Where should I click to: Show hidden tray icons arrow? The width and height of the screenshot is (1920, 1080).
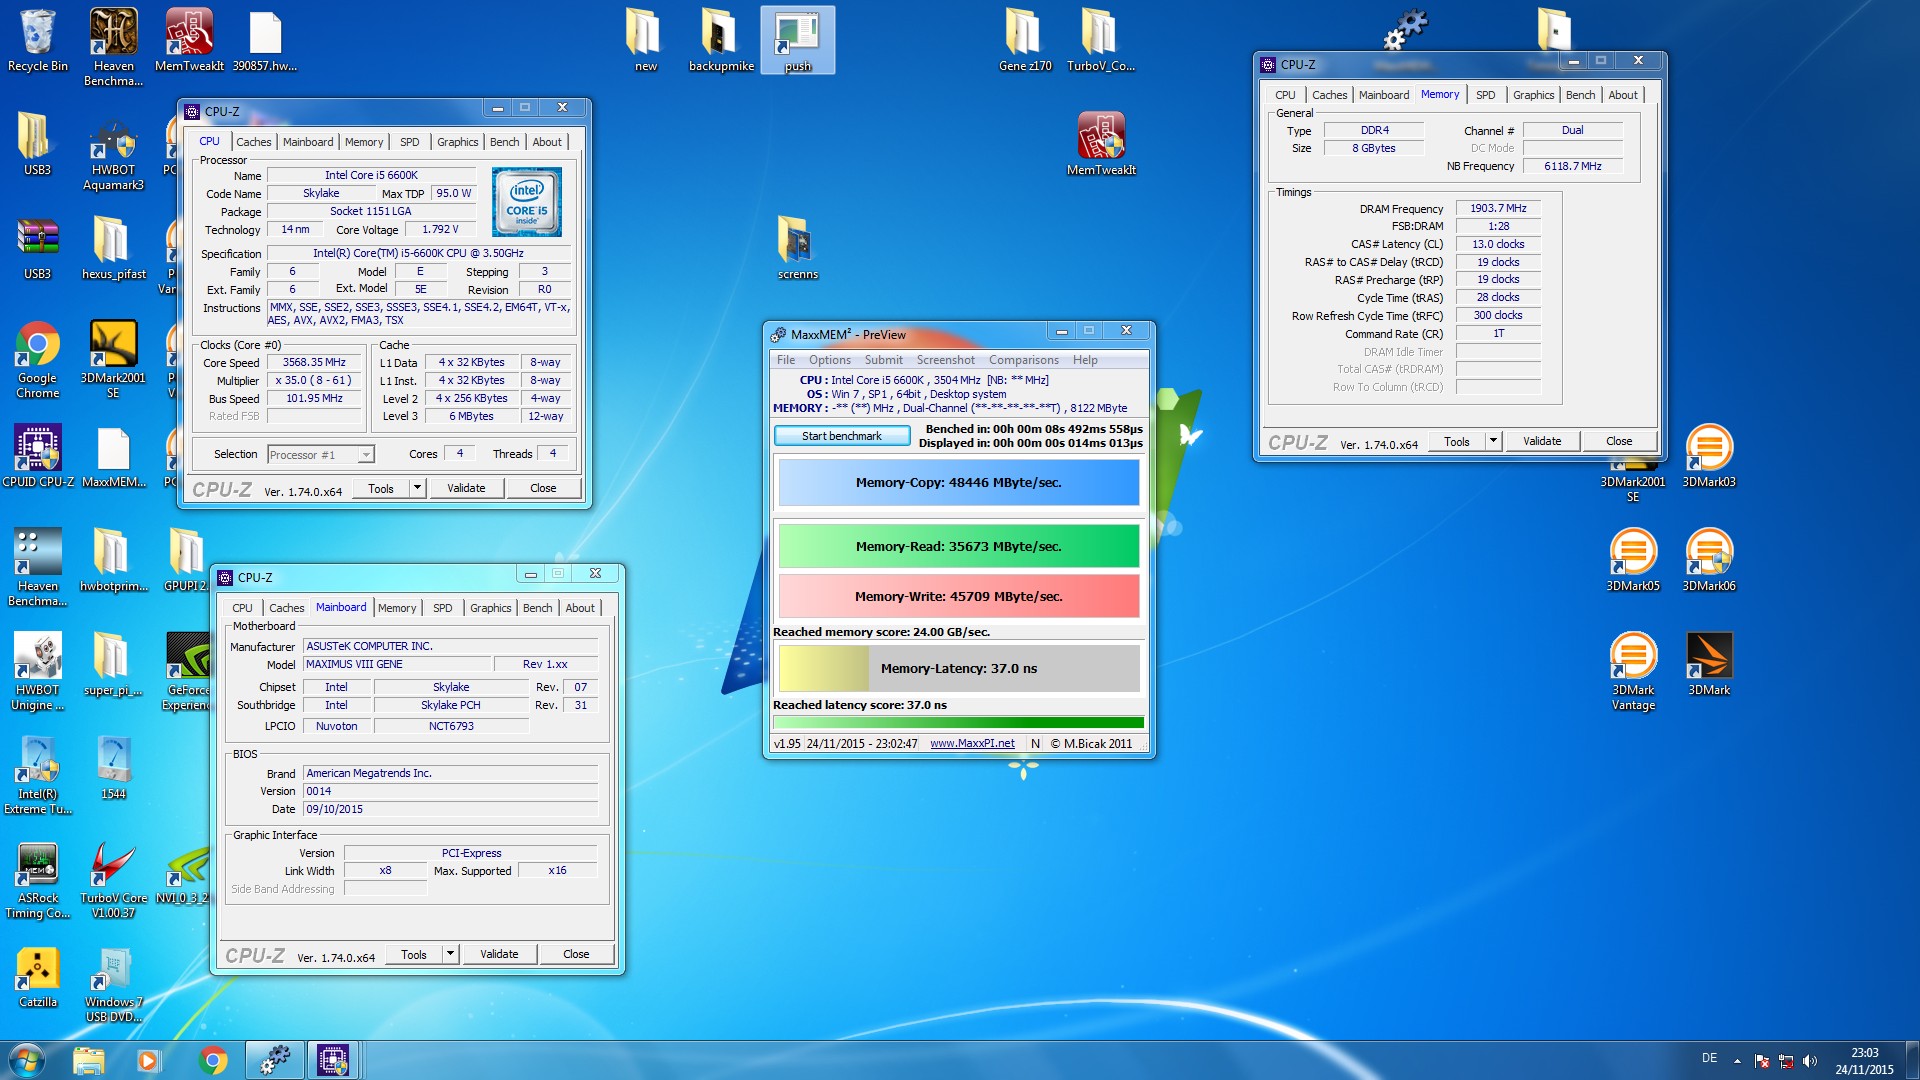point(1737,1061)
